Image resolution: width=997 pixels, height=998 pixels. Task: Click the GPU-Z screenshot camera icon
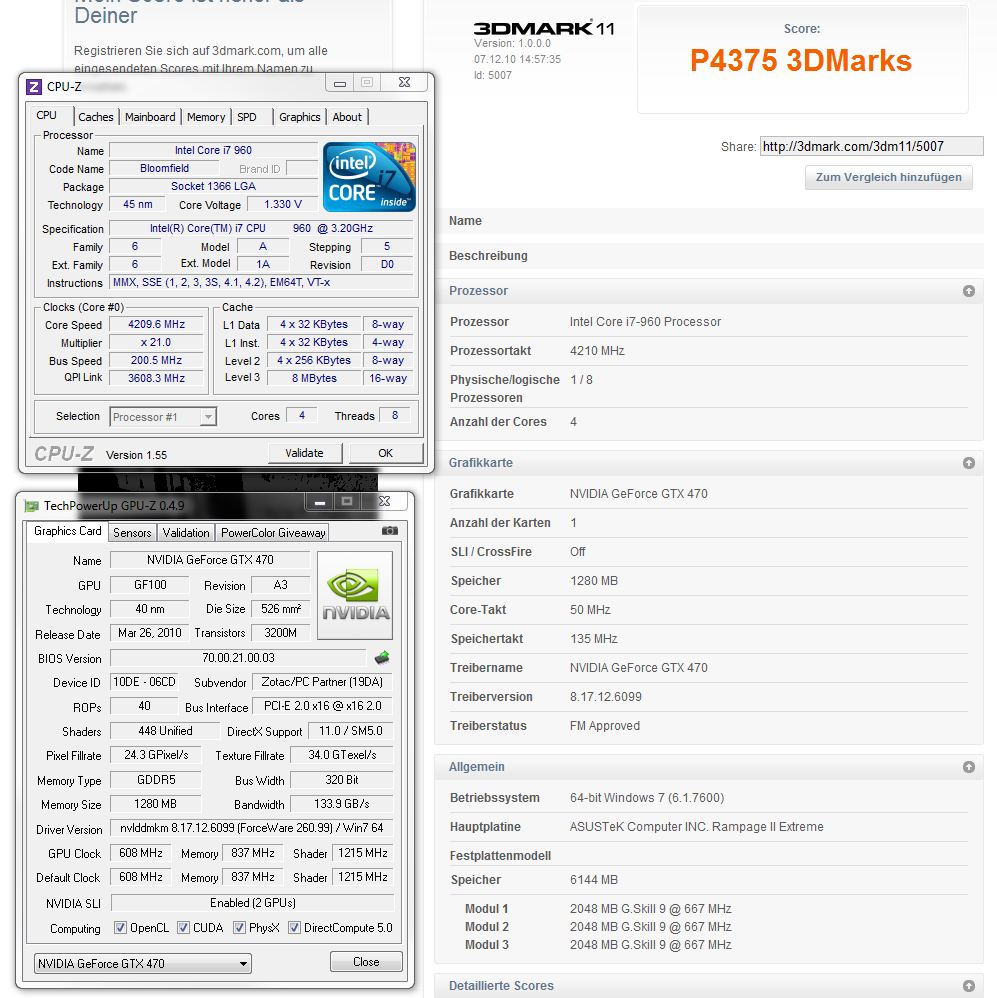[x=389, y=531]
